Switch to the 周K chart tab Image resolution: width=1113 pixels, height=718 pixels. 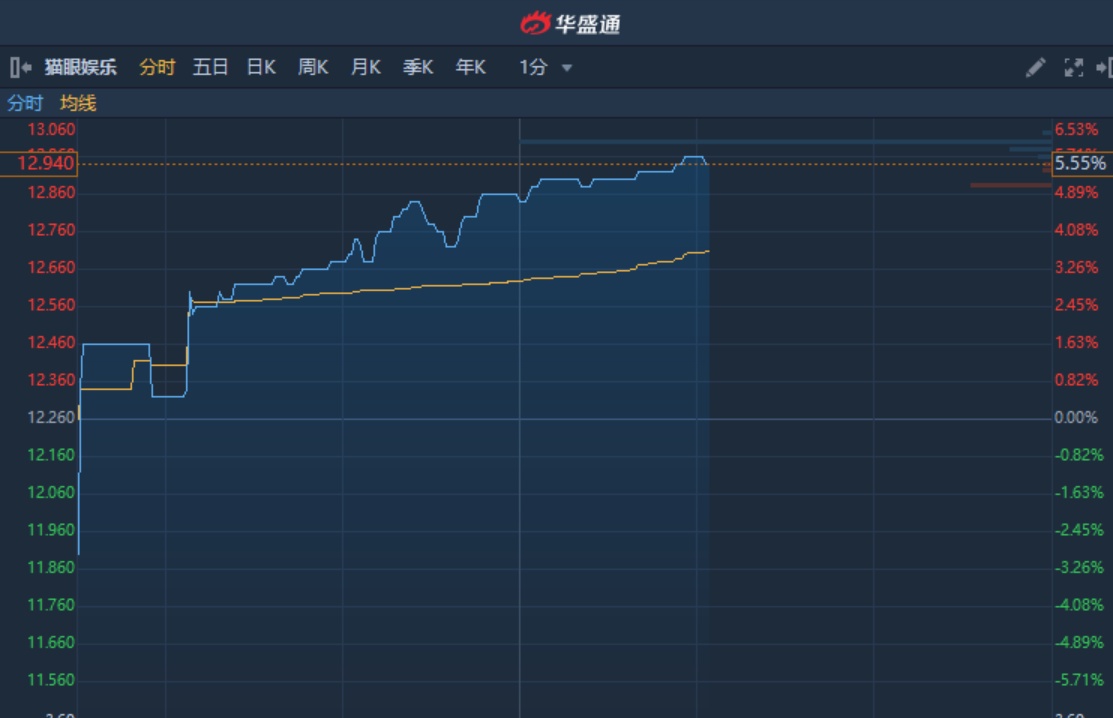313,68
